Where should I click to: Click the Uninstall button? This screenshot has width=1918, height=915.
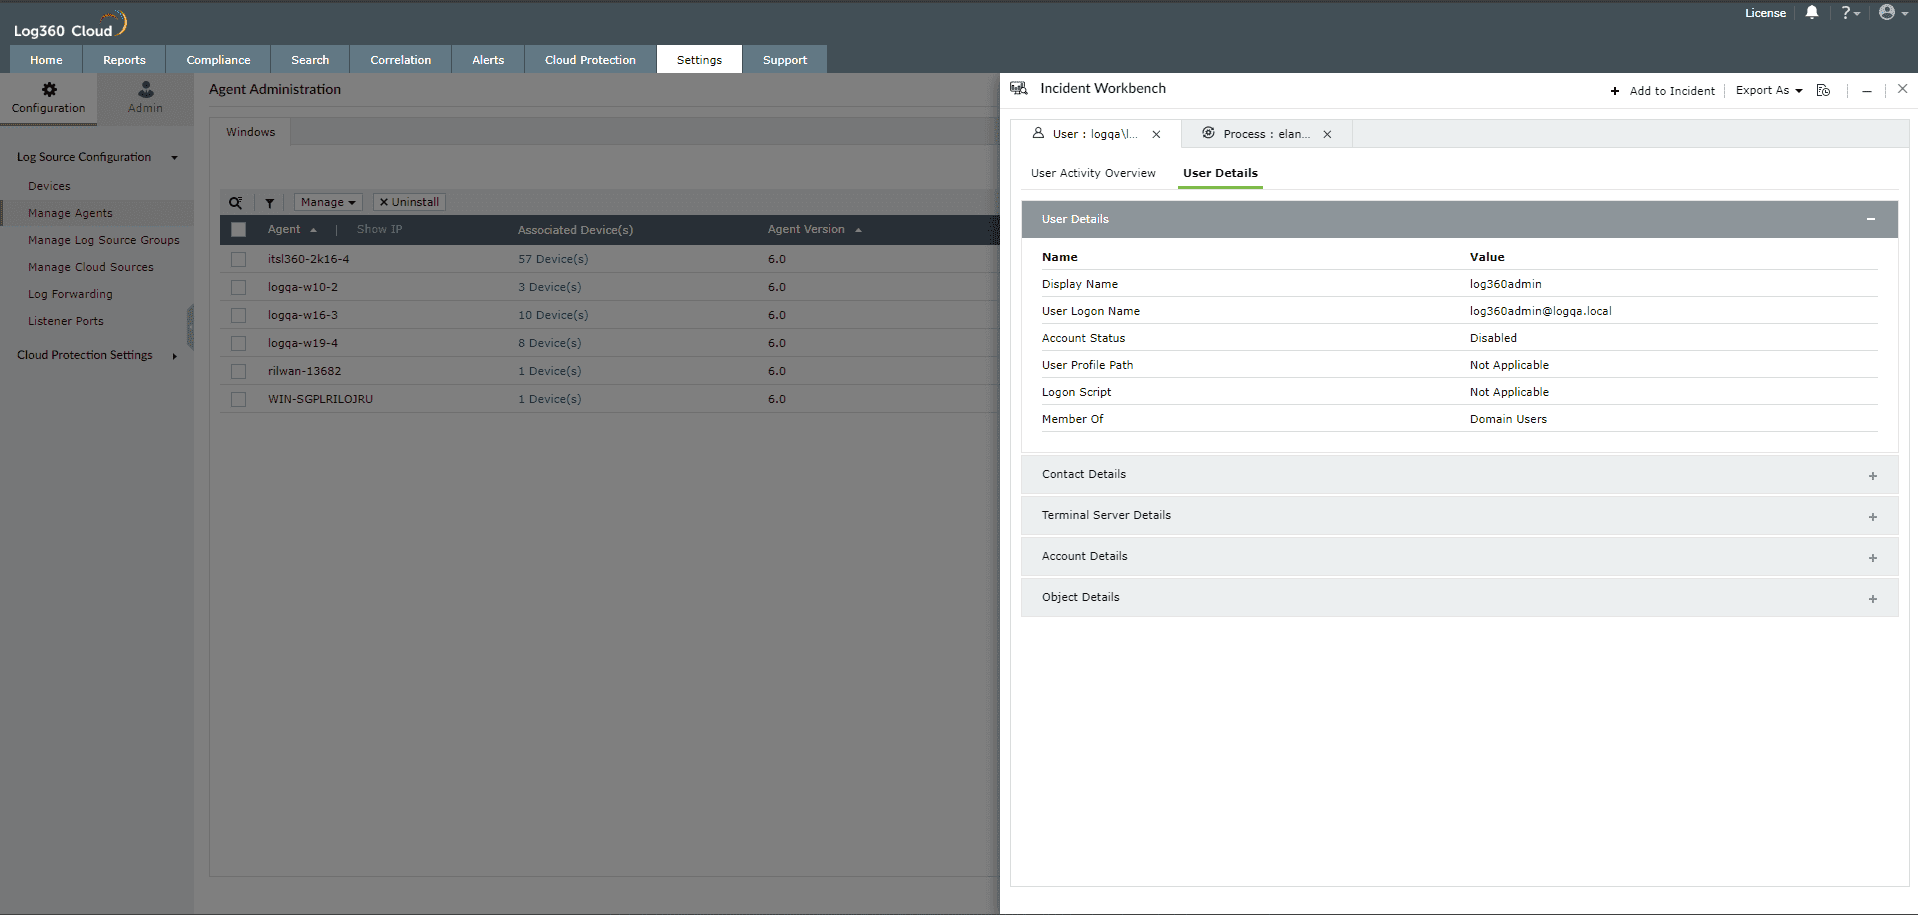point(409,202)
